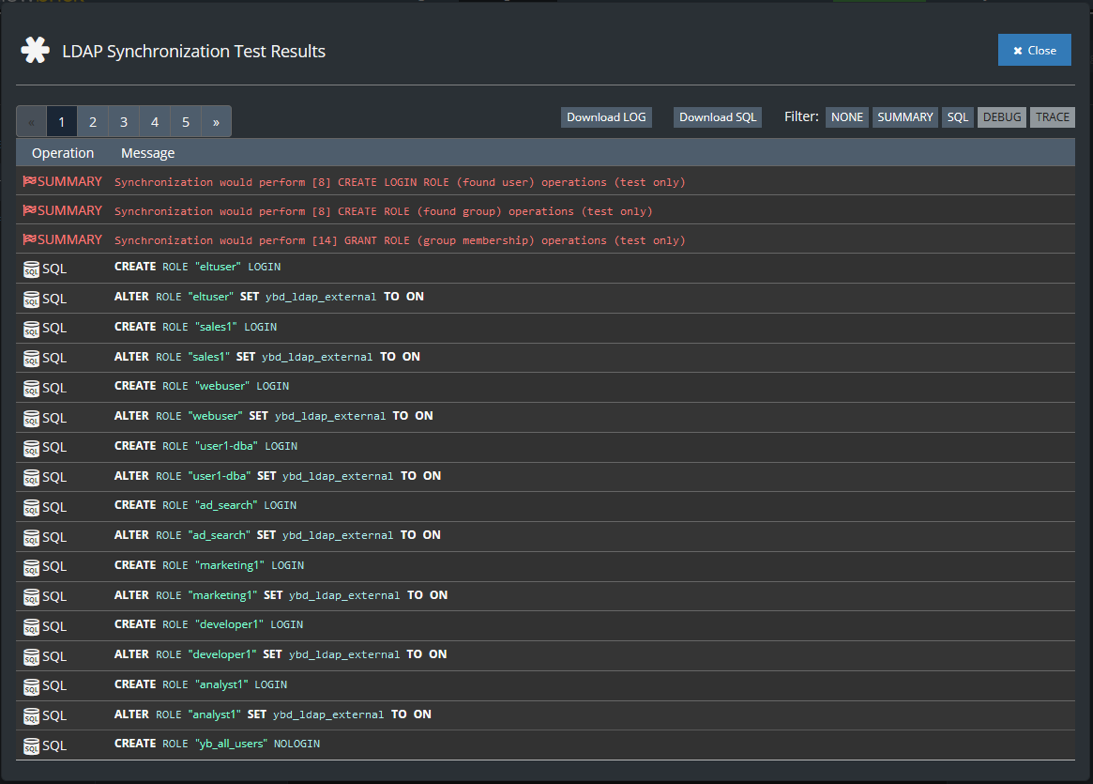Click the asterisk logo icon beside dialog title

point(36,51)
